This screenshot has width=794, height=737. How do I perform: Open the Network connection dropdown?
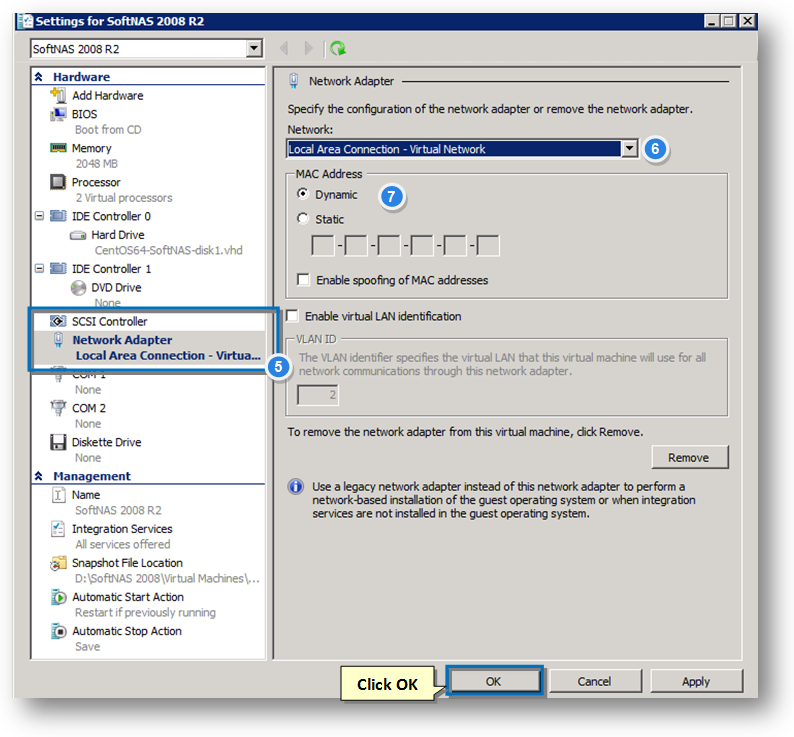click(x=629, y=148)
